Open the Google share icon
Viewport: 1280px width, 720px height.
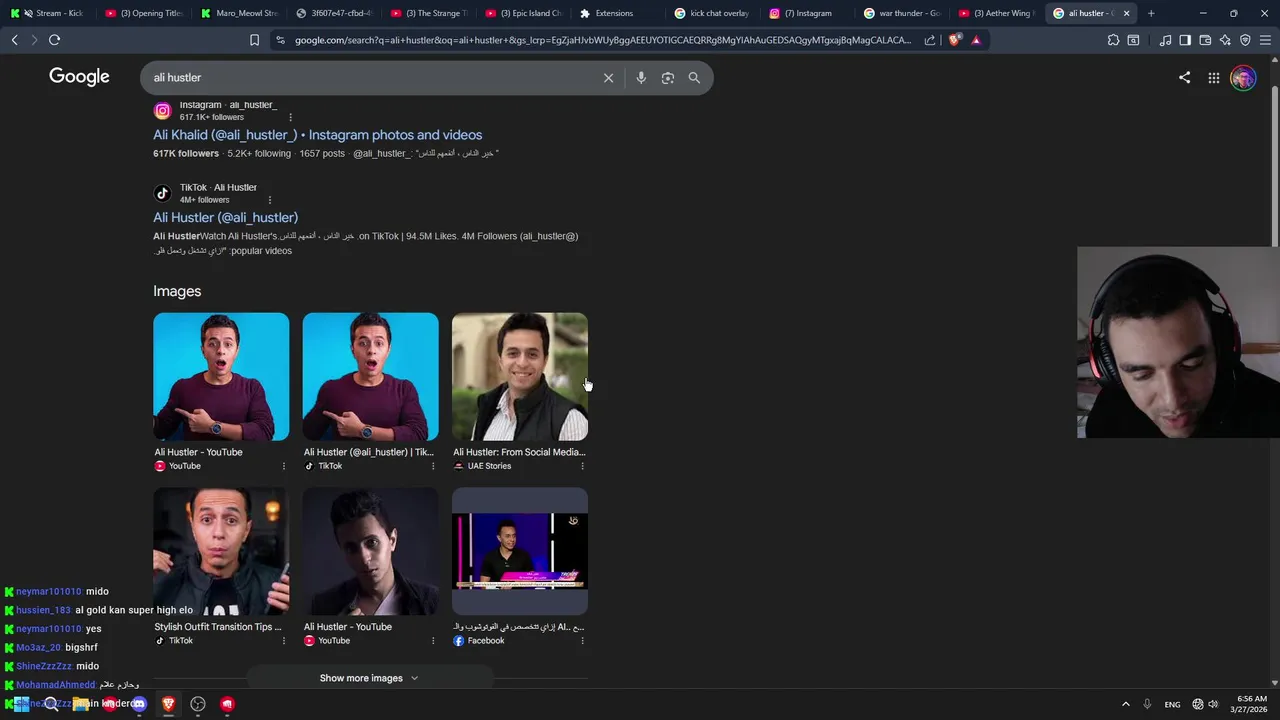pyautogui.click(x=1185, y=77)
